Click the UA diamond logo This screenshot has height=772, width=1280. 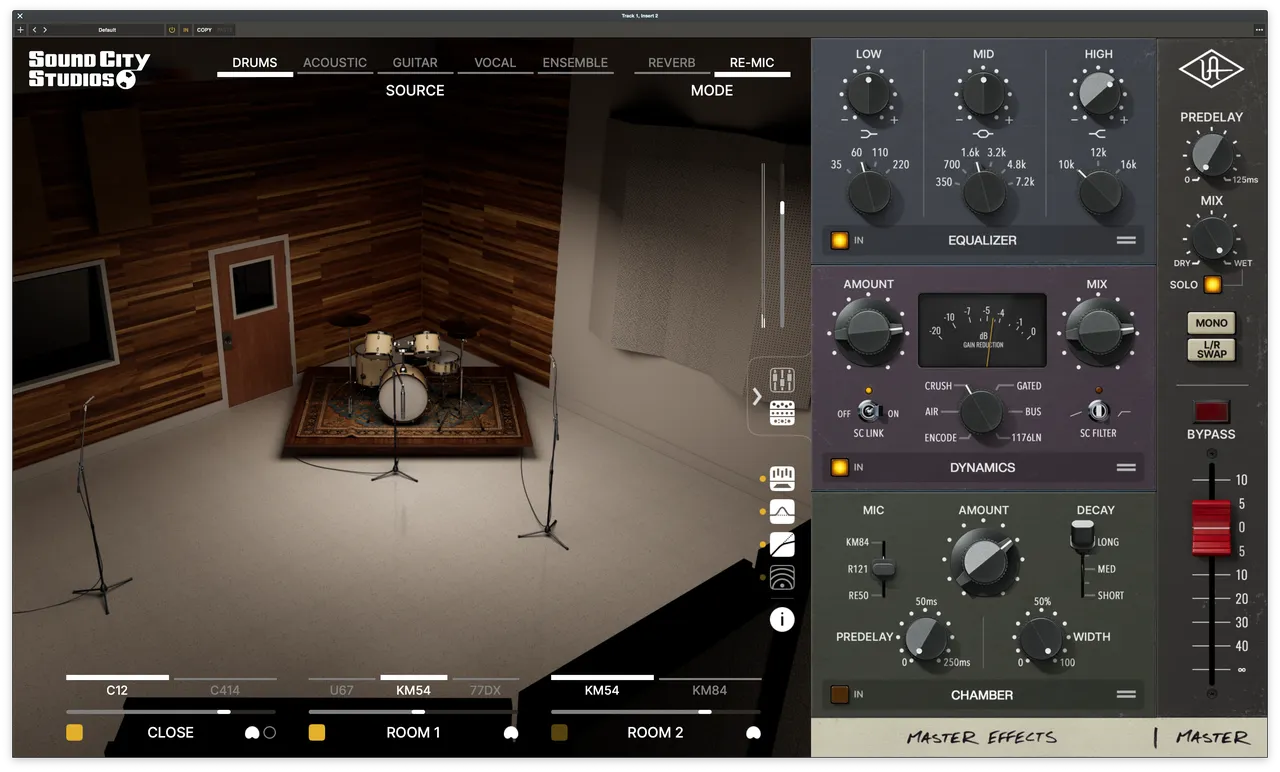[1211, 70]
